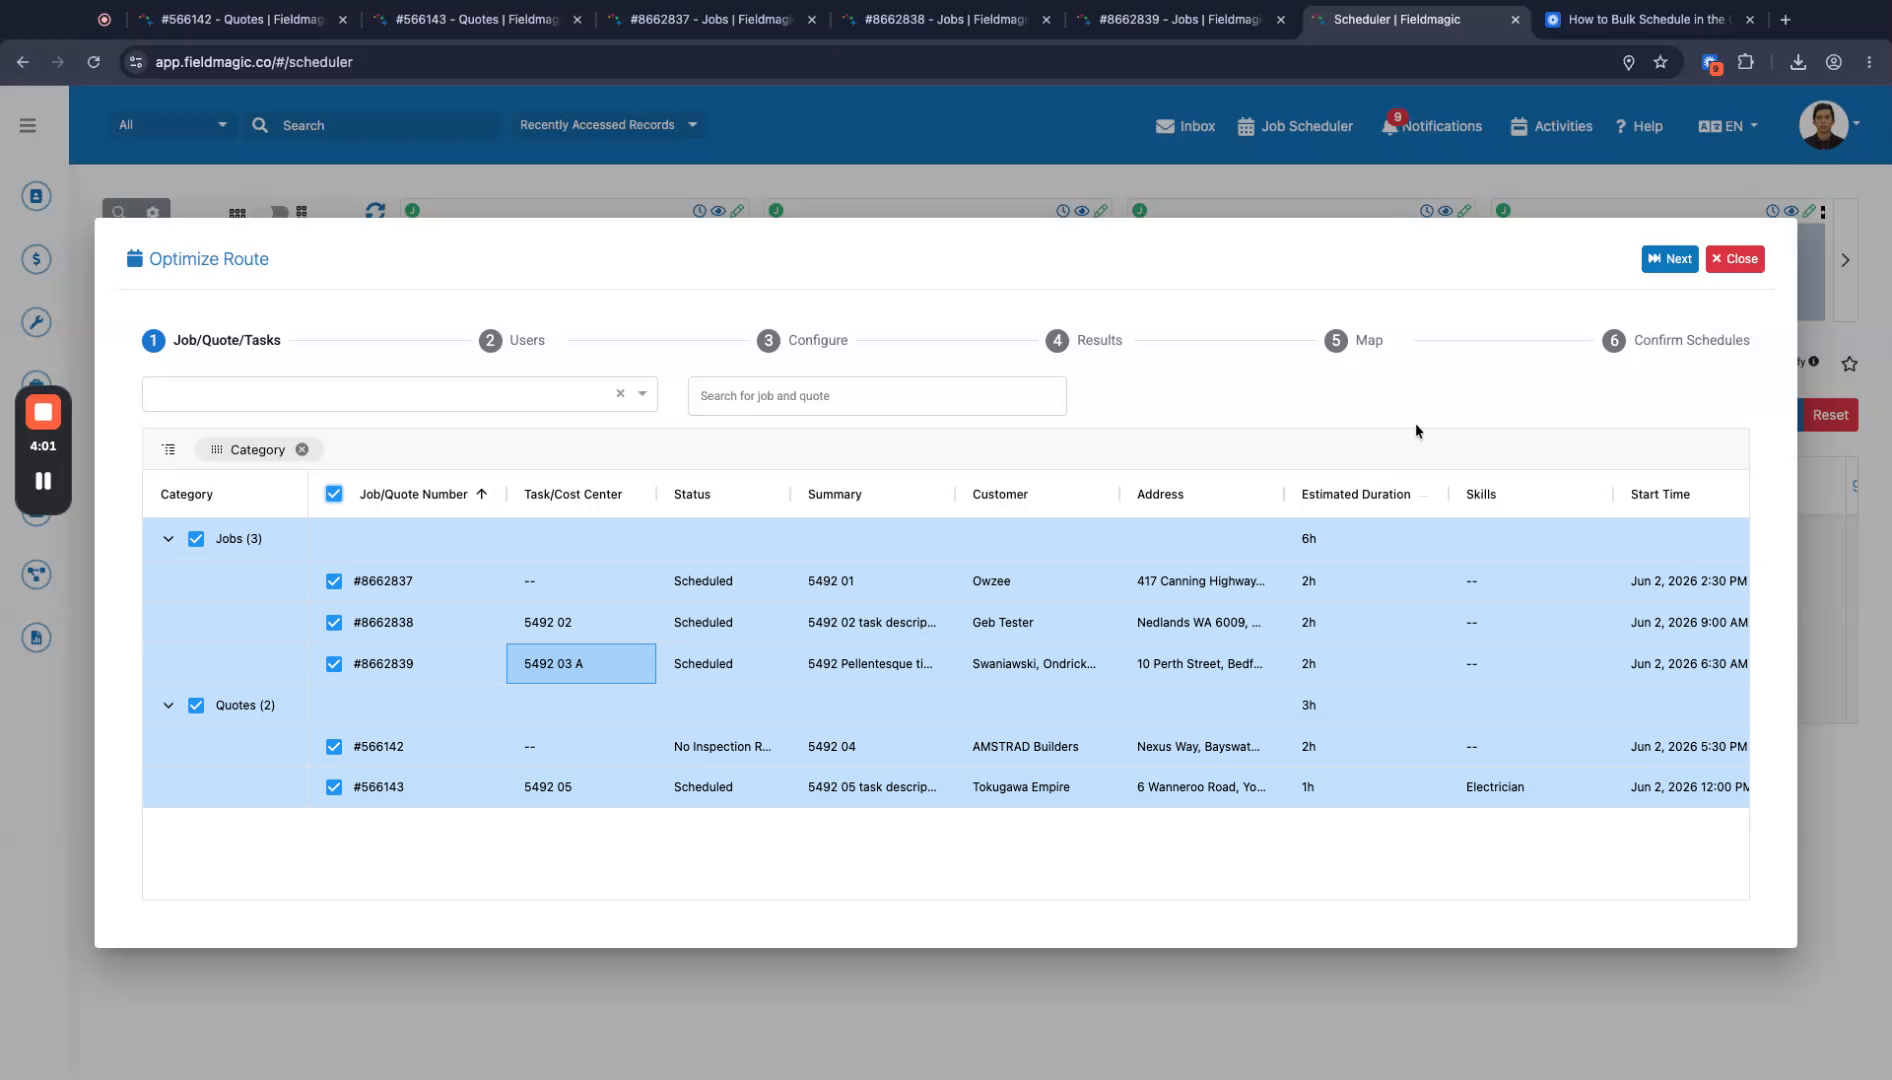
Task: Switch to #566142 Quotes browser tab
Action: click(x=242, y=19)
